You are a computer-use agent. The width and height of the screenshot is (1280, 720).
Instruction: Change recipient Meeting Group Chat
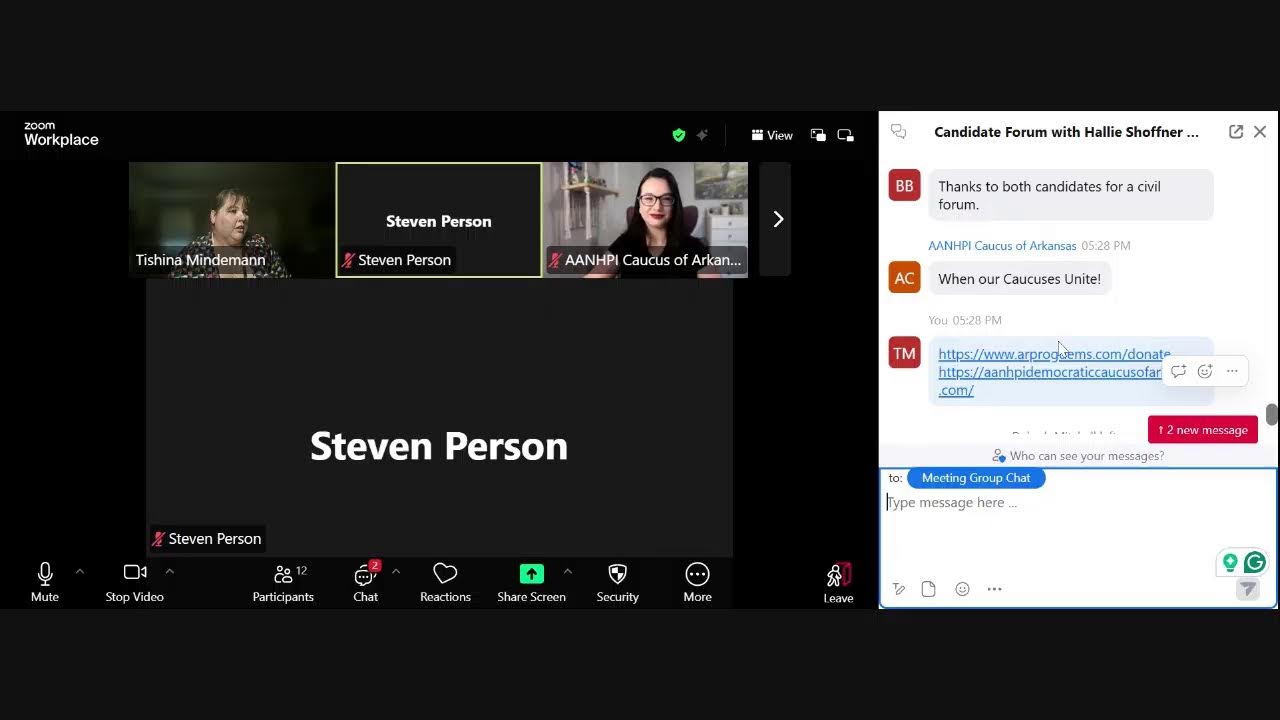pyautogui.click(x=976, y=478)
